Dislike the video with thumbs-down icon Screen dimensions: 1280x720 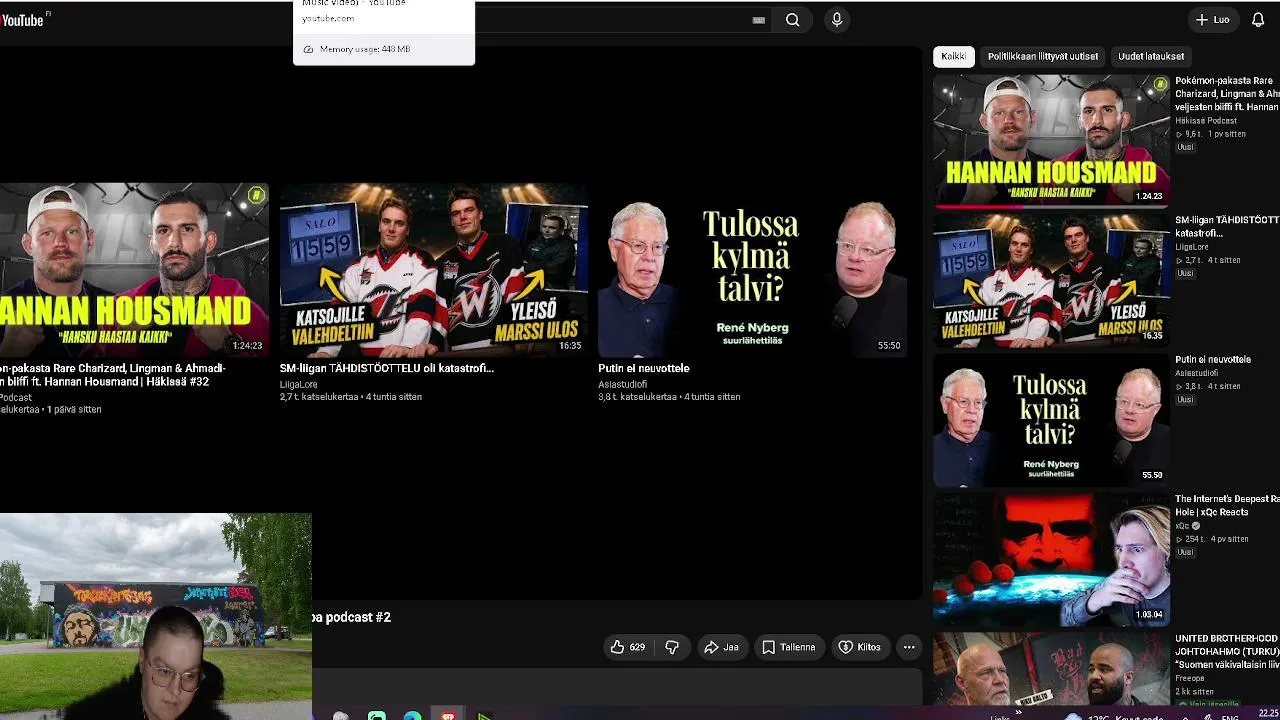pyautogui.click(x=672, y=647)
